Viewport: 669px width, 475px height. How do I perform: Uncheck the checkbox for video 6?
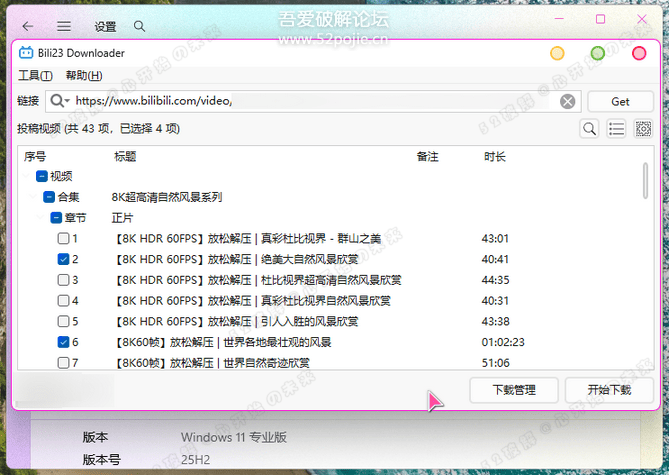click(64, 342)
